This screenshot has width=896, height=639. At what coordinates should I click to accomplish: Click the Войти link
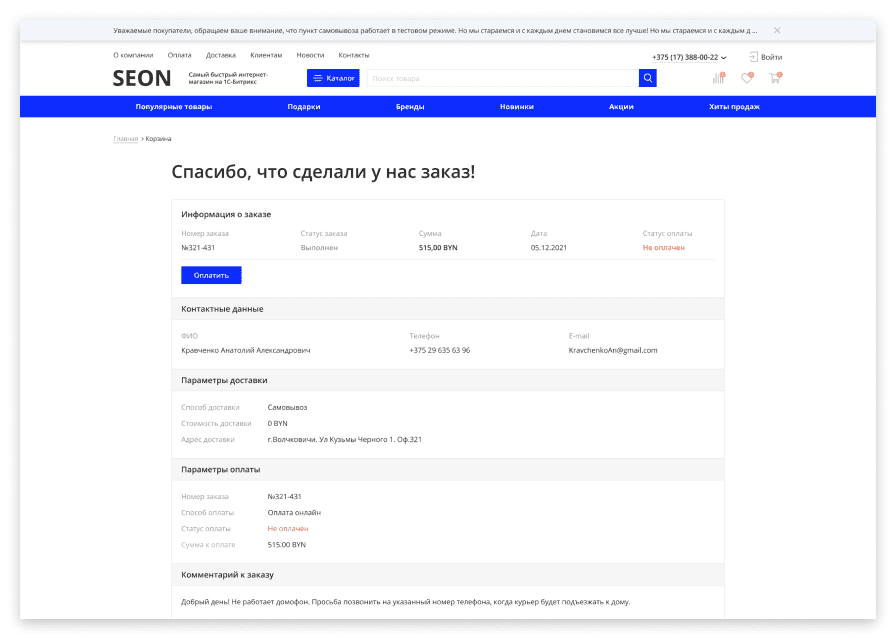pos(771,57)
